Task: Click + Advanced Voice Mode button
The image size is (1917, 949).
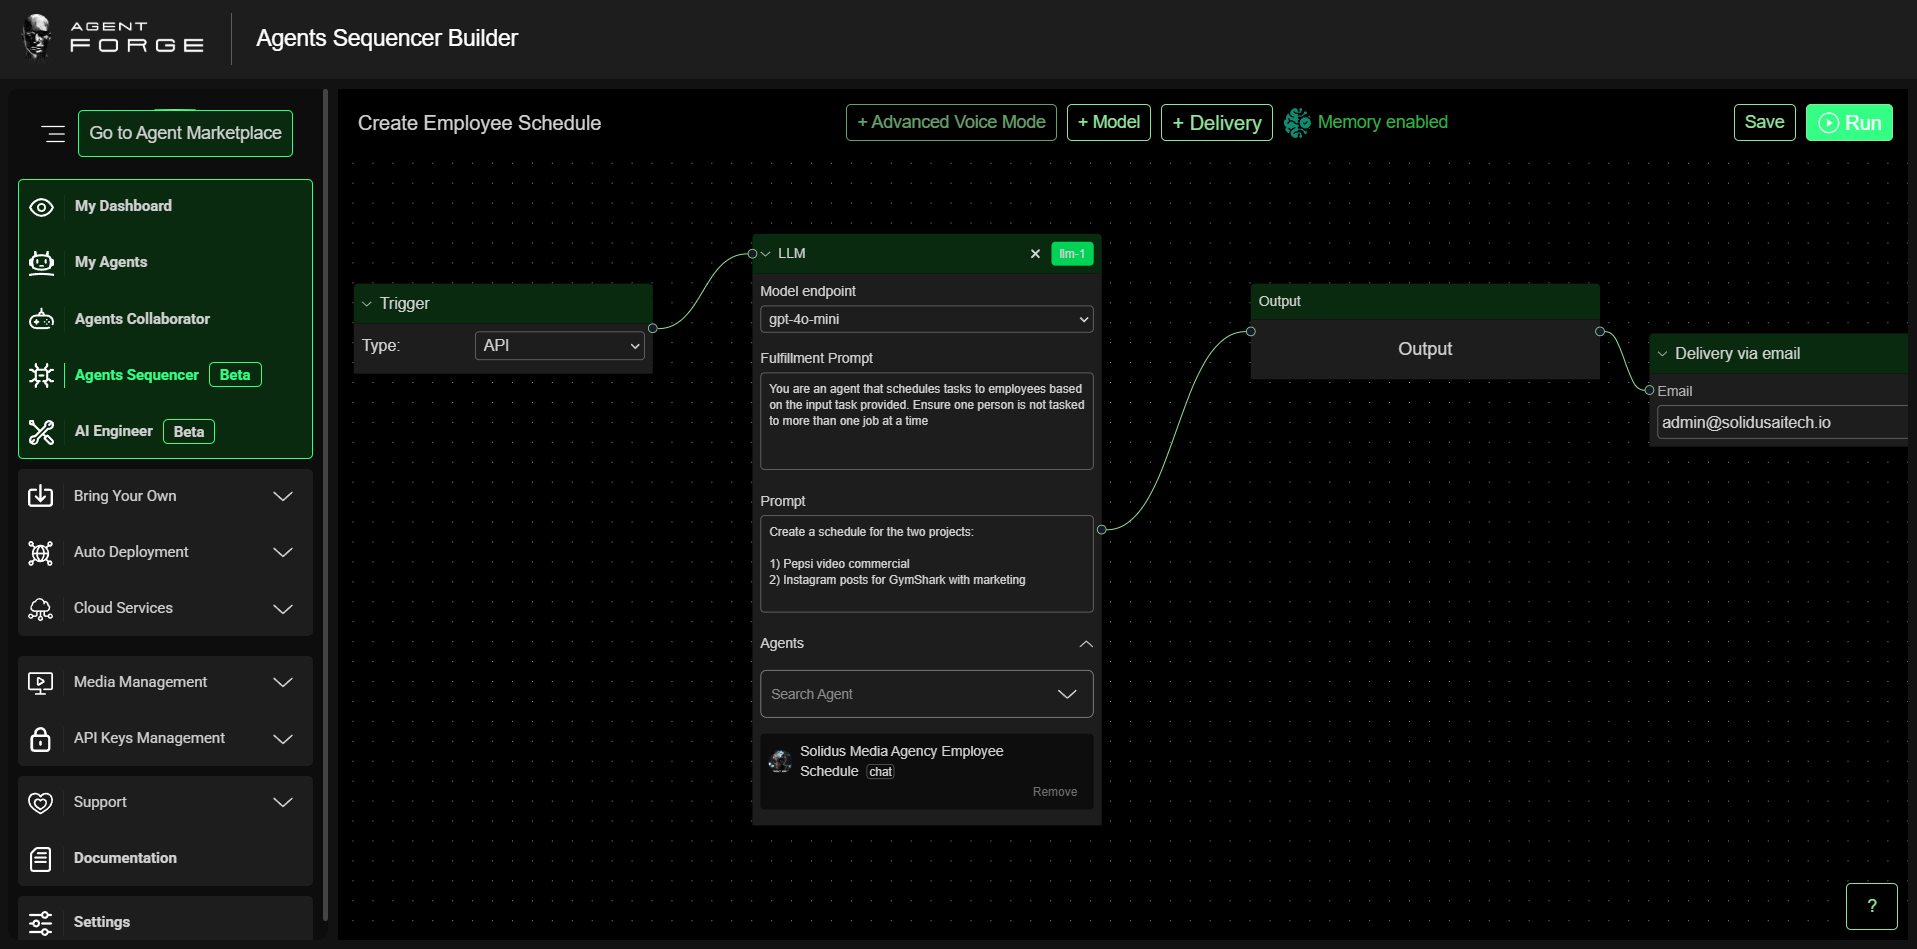Action: (951, 122)
